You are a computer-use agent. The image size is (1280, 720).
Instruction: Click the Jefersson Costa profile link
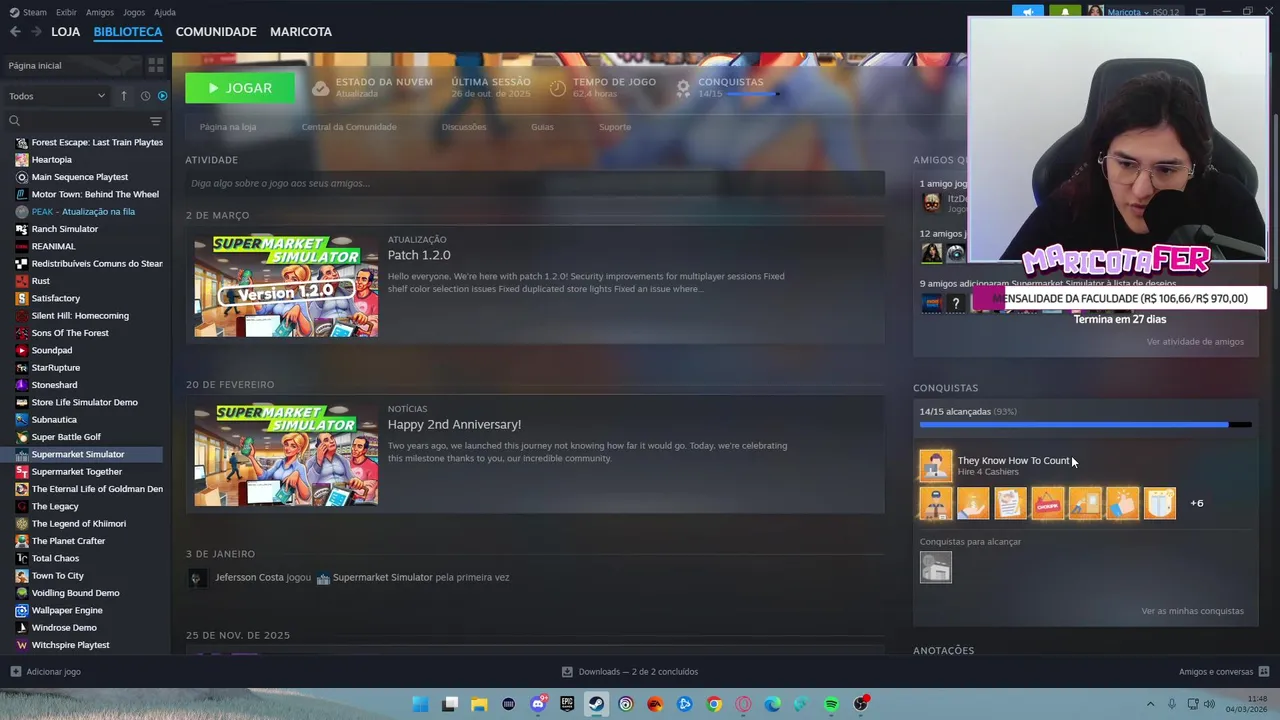(x=249, y=577)
